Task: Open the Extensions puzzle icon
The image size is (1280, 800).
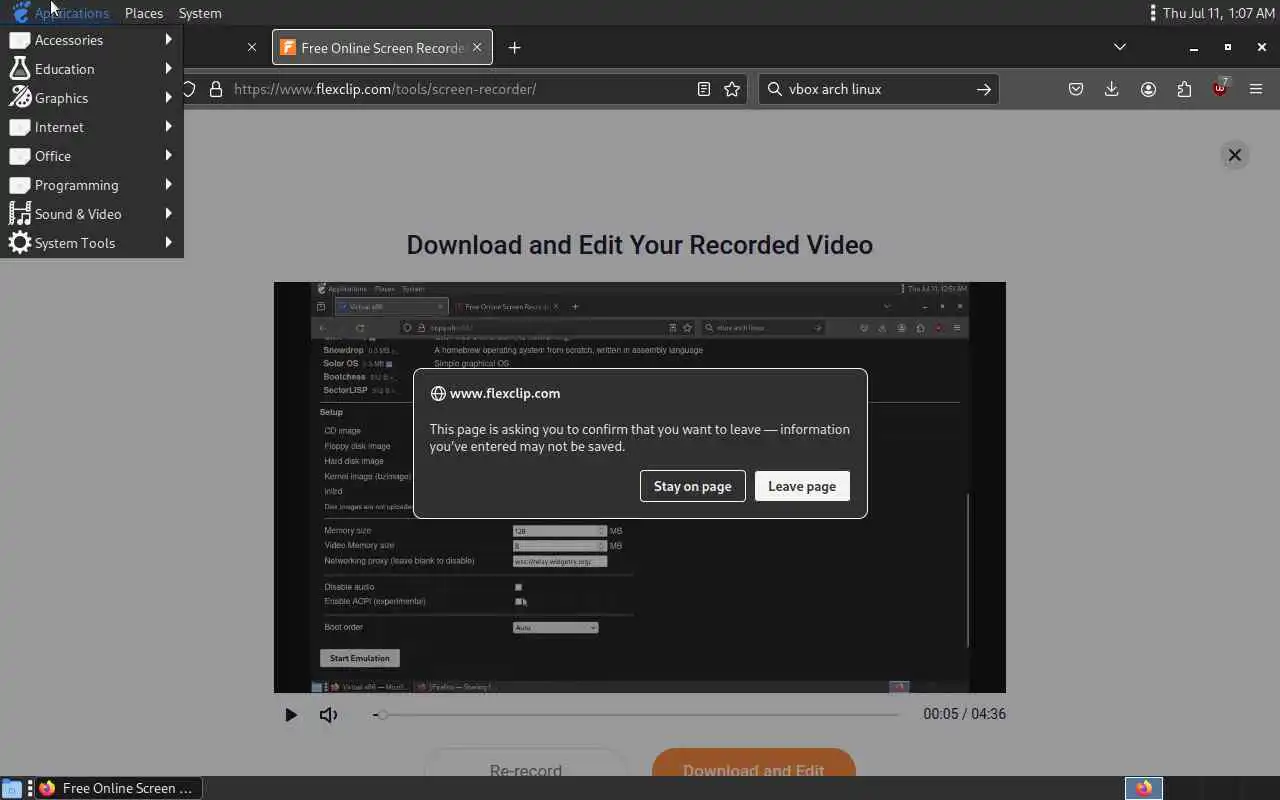Action: coord(1184,89)
